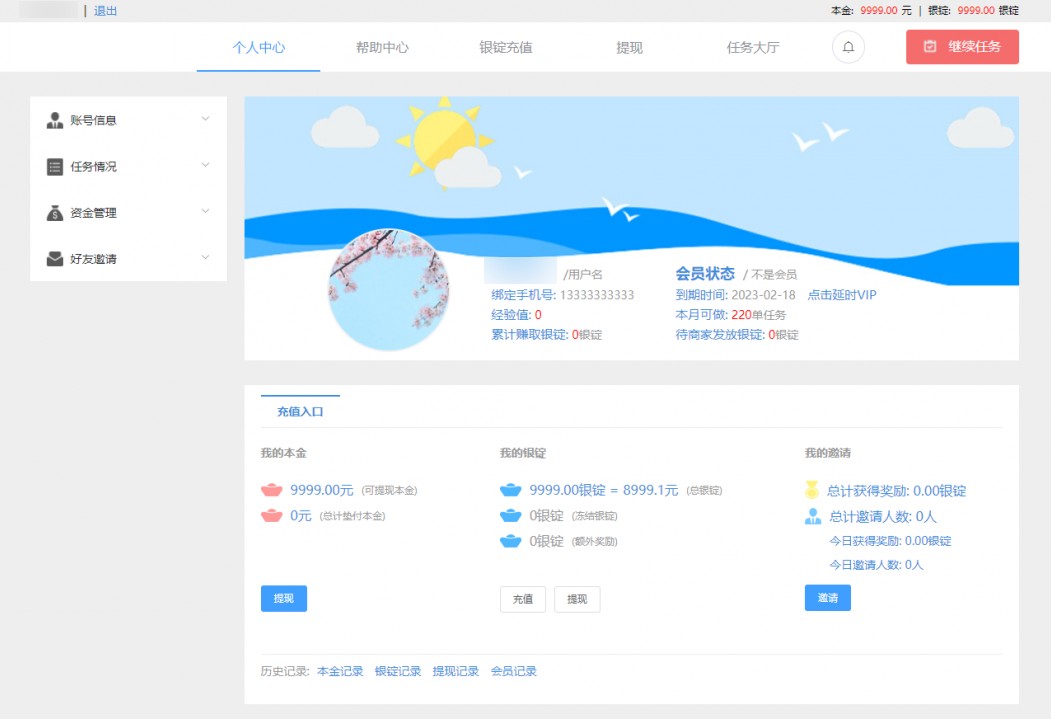1051x719 pixels.
Task: Click the 点击延时VIP link
Action: [842, 295]
